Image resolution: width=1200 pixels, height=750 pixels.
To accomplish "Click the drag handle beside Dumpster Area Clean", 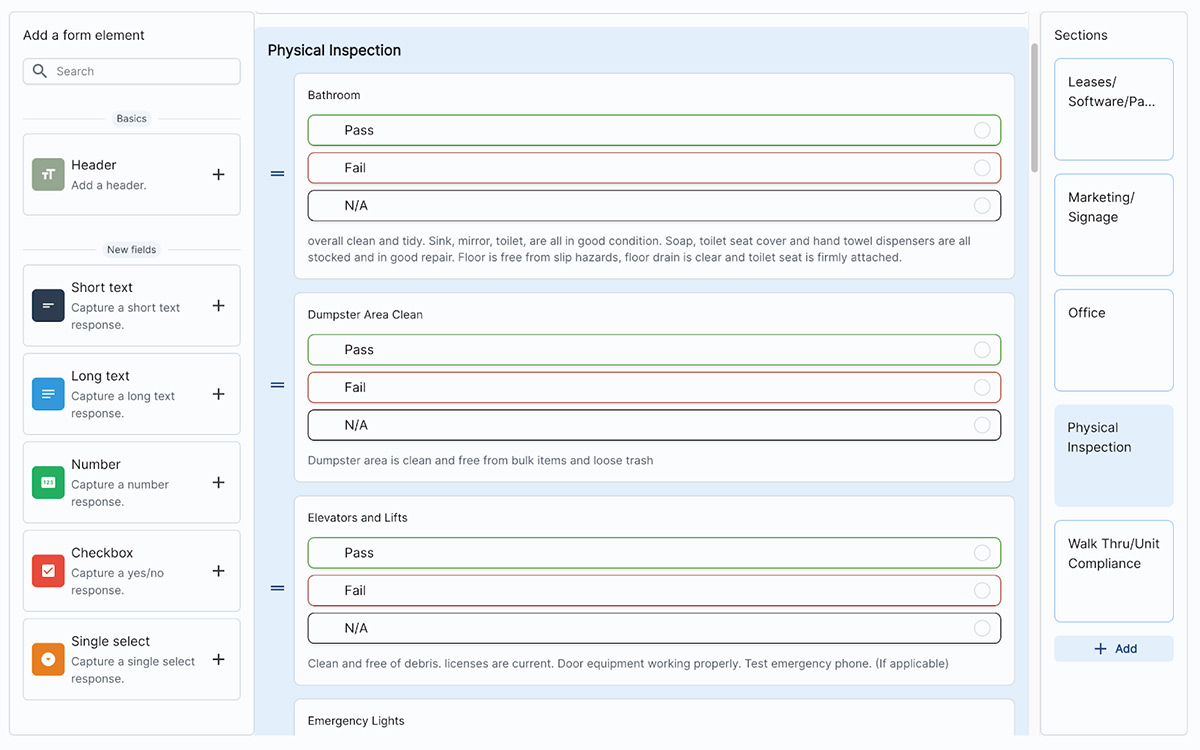I will pyautogui.click(x=277, y=386).
